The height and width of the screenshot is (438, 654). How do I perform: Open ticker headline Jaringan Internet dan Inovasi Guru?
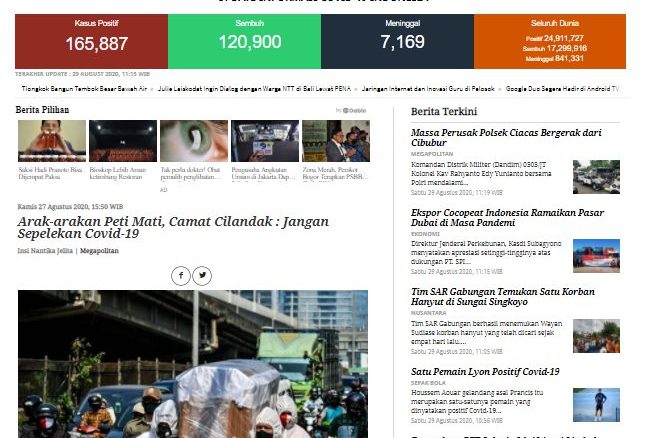(428, 89)
